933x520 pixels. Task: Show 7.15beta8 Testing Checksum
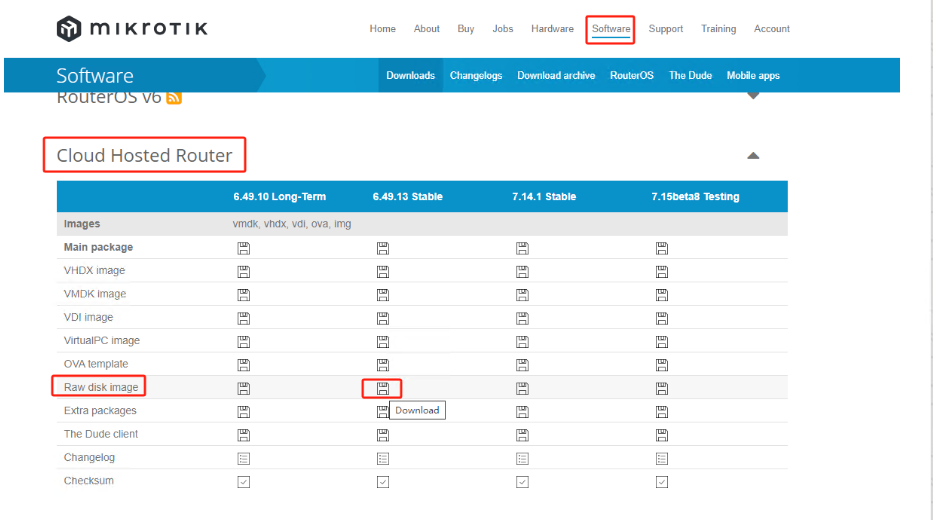tap(662, 482)
